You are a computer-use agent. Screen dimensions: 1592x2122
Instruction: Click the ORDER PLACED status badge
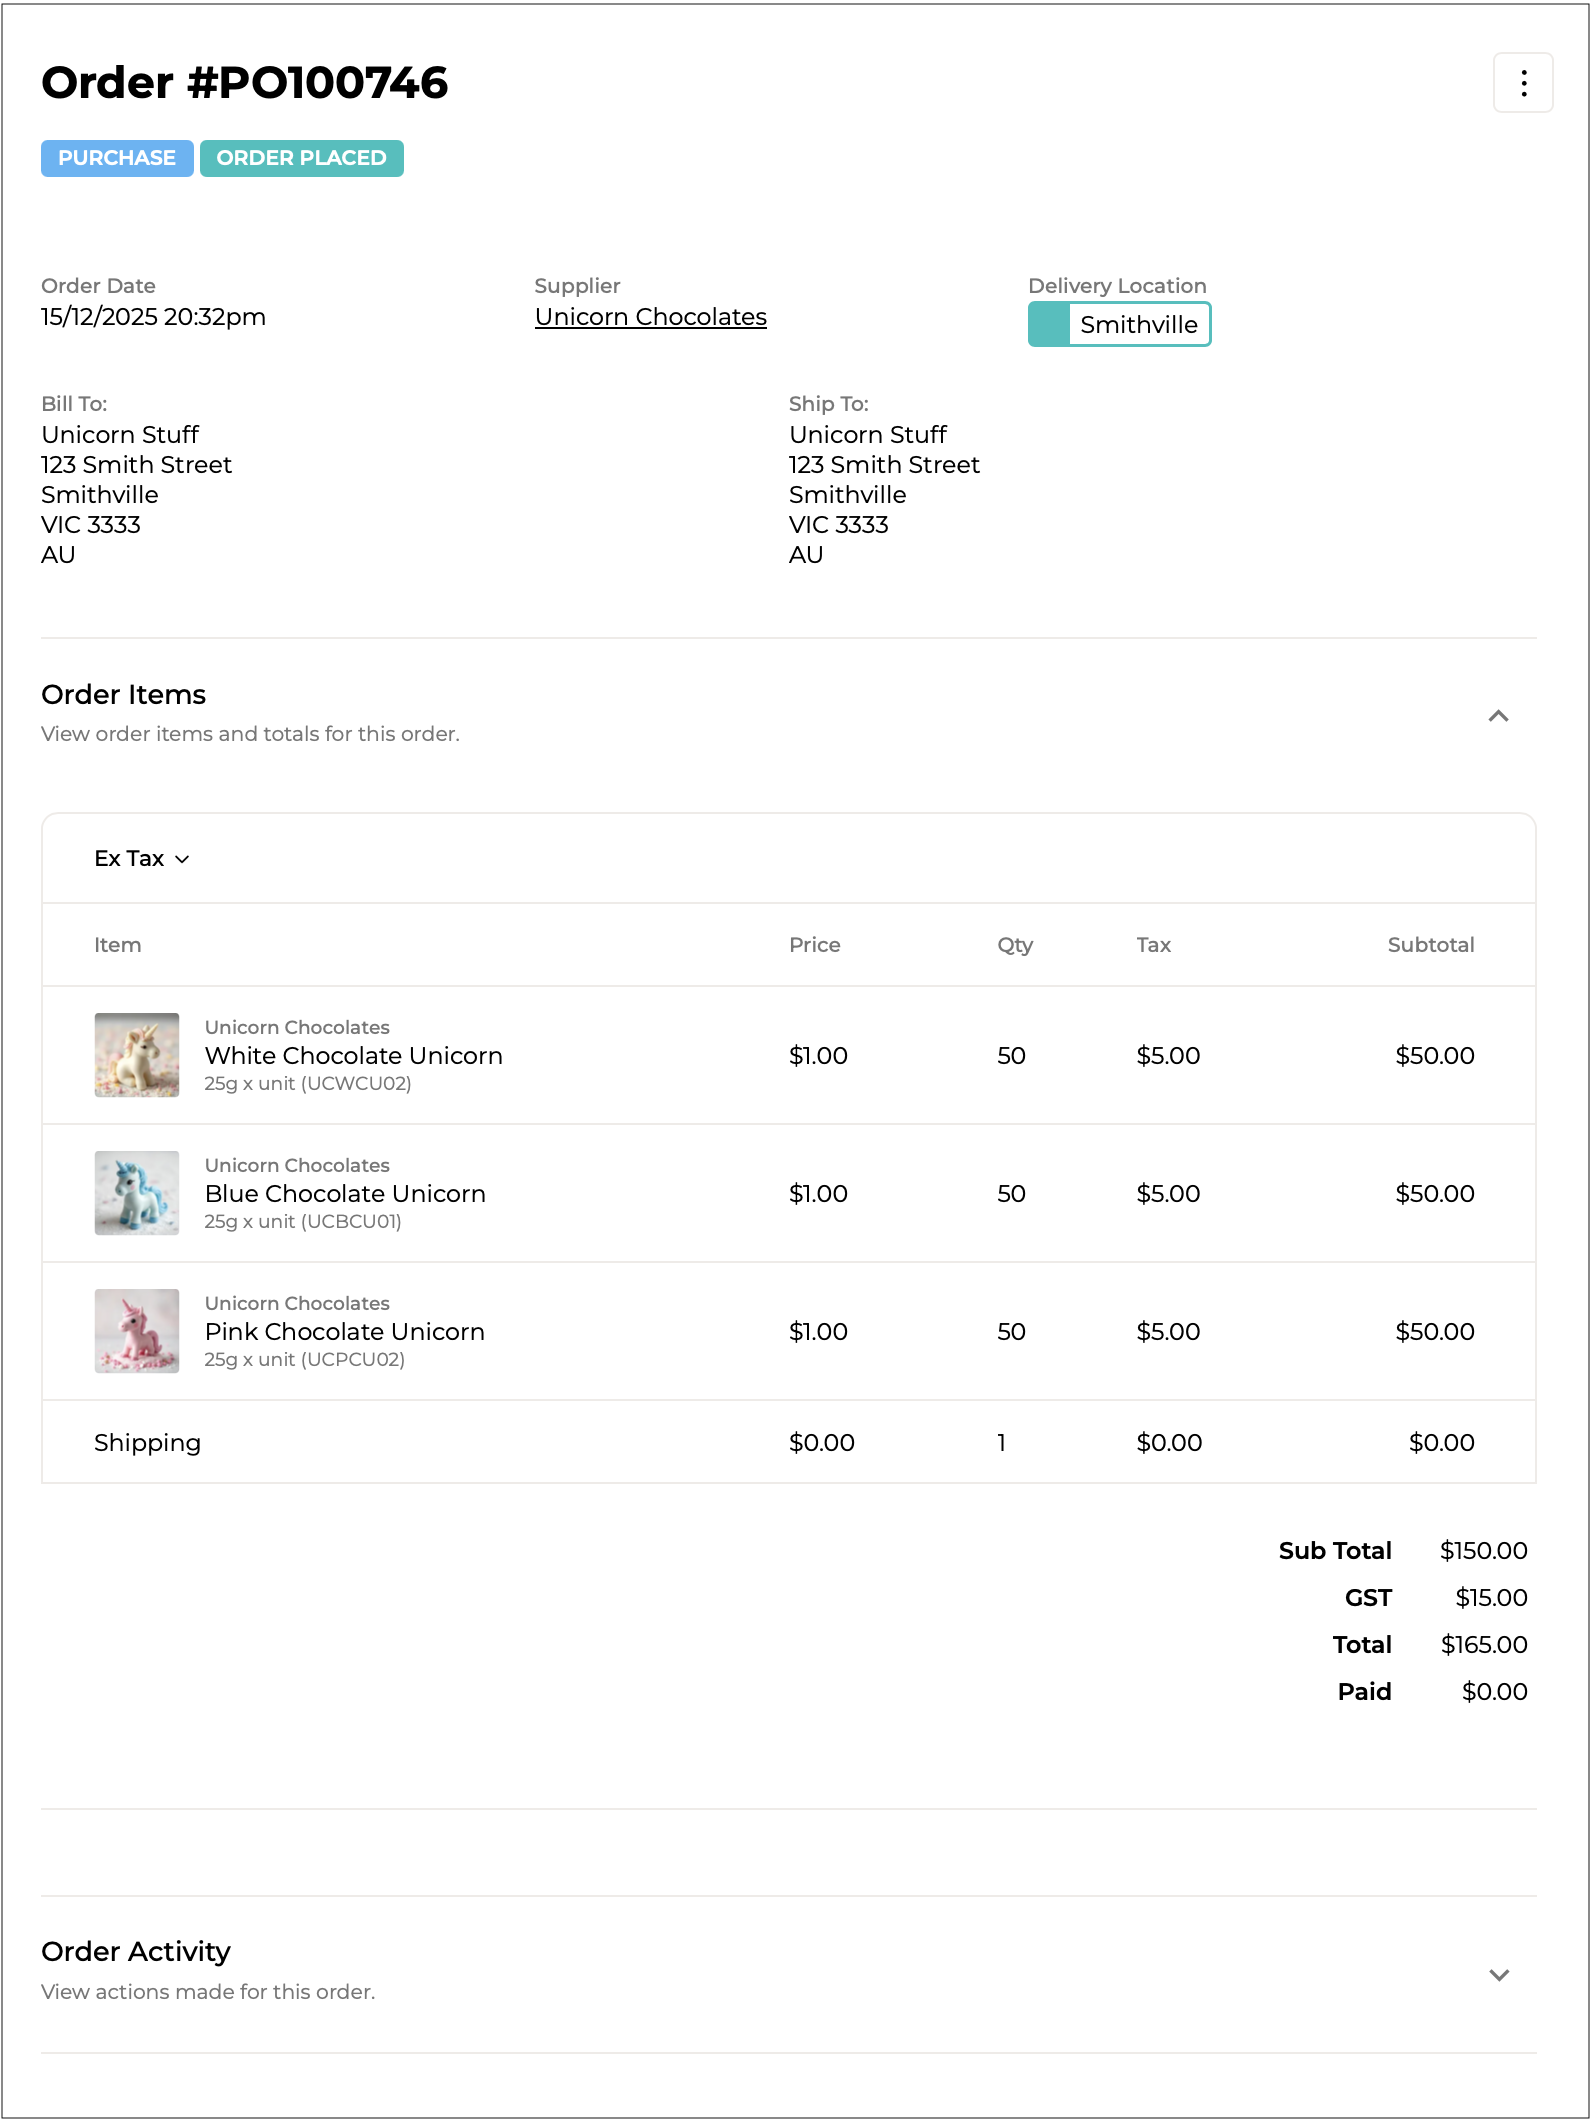coord(301,158)
